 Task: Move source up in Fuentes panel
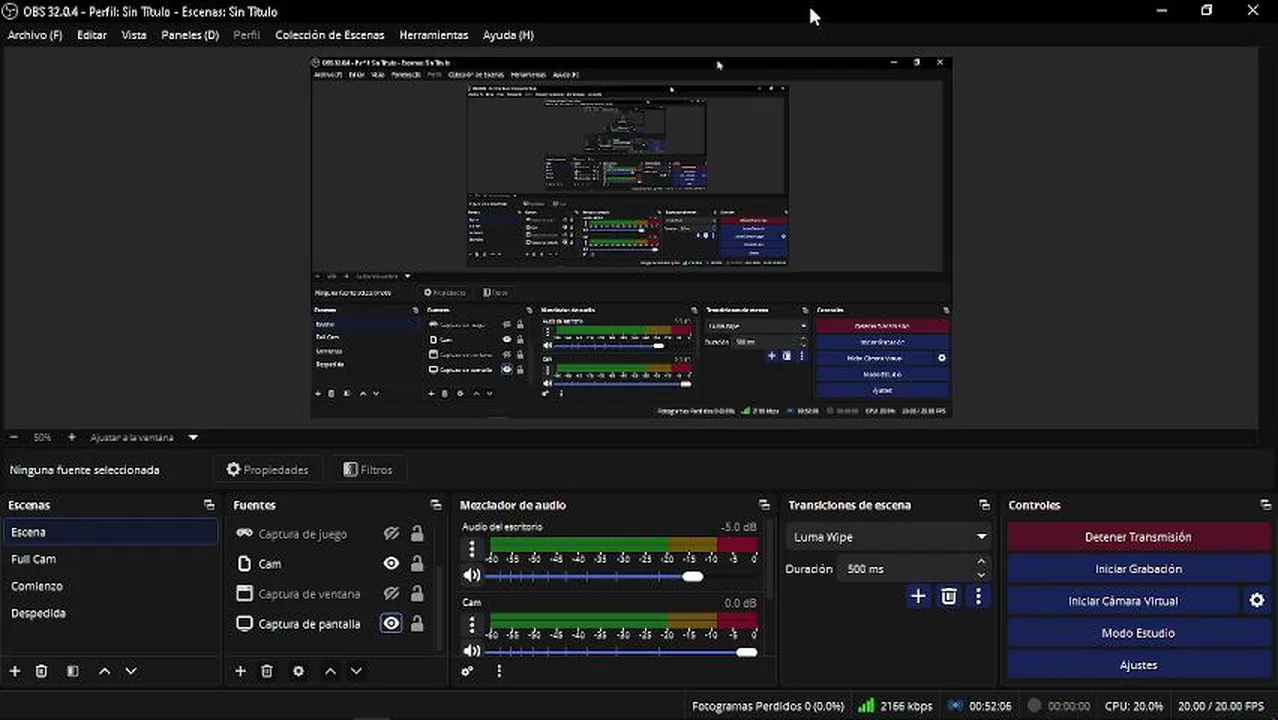[330, 671]
